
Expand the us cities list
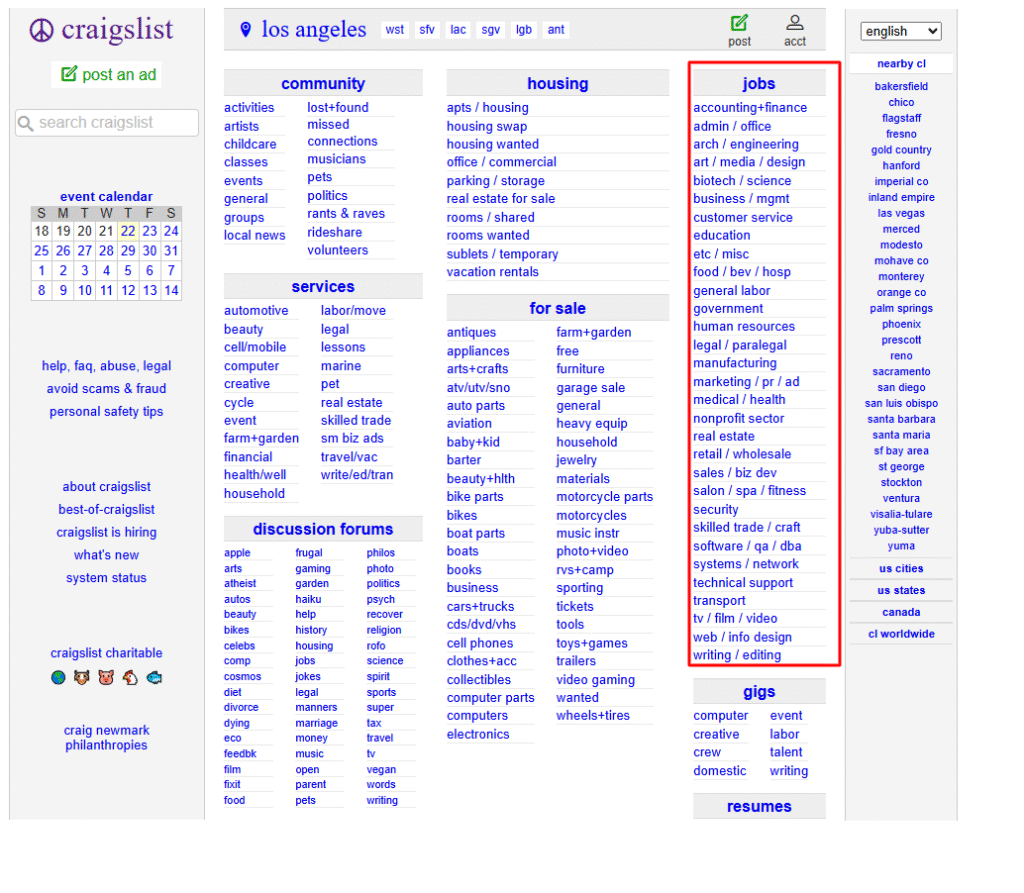click(x=901, y=568)
